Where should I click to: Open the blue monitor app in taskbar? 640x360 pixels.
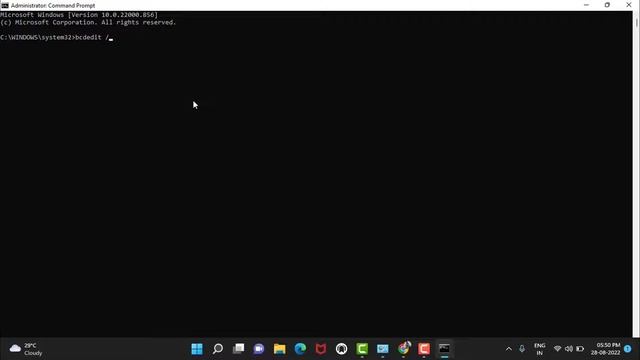(383, 349)
